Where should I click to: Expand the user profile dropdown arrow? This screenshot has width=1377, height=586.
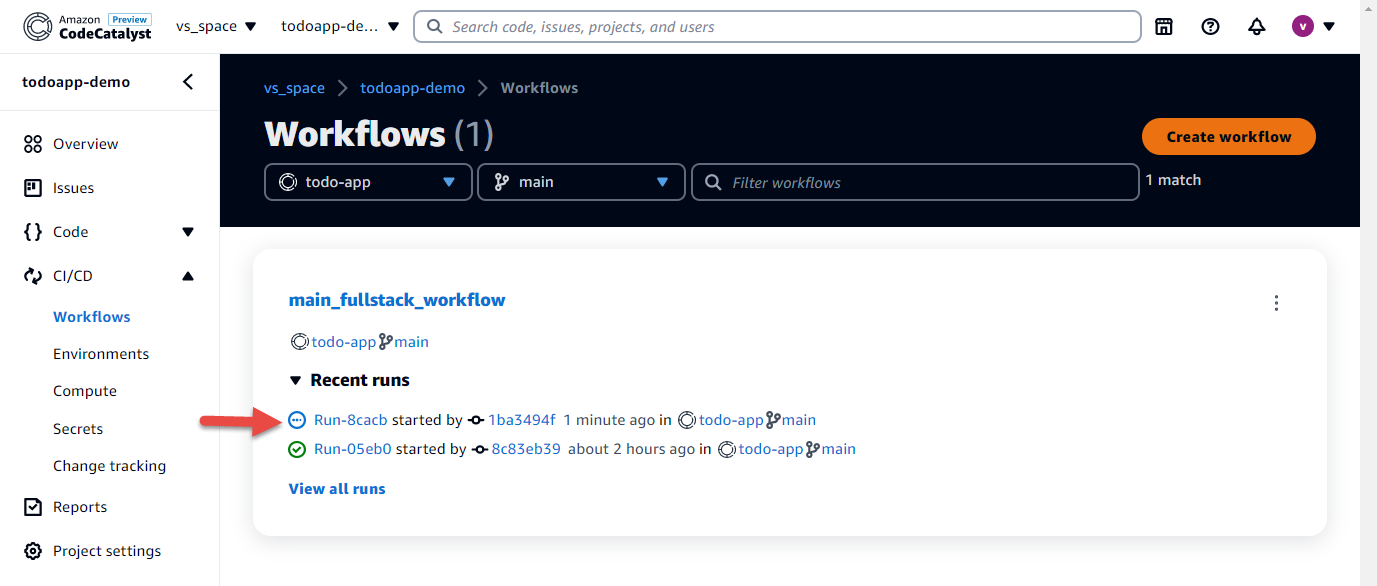(1329, 27)
